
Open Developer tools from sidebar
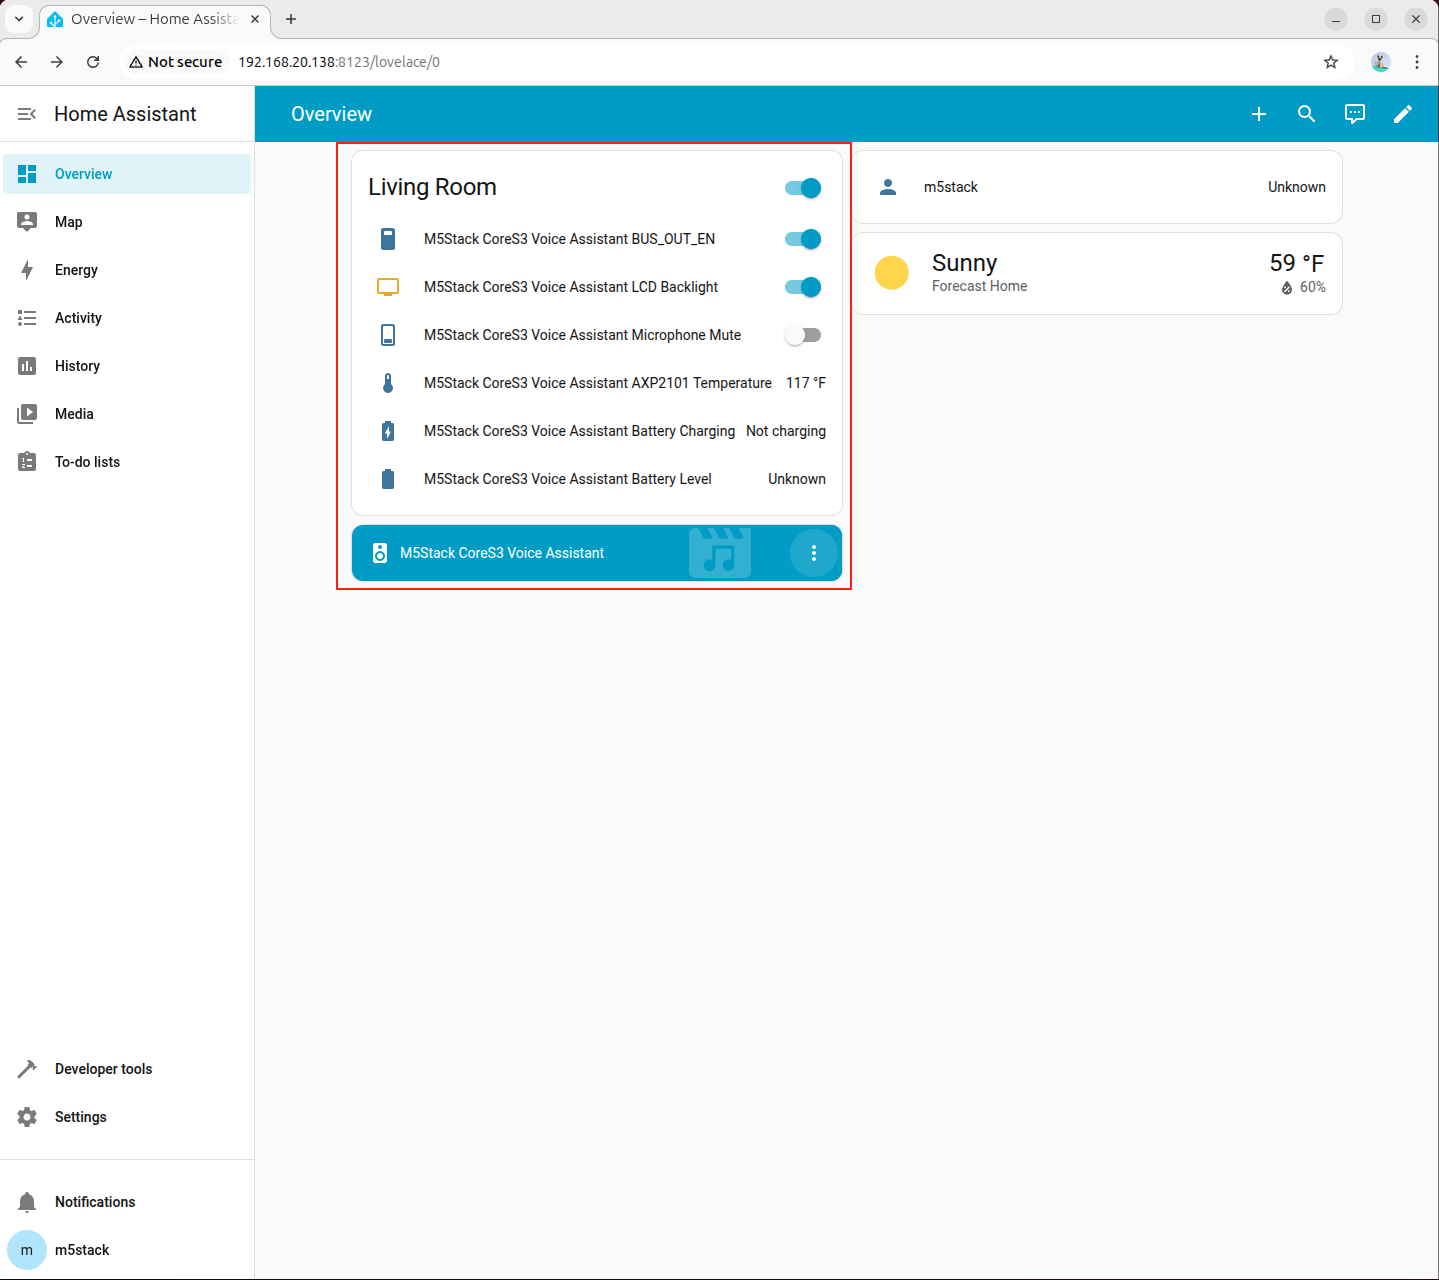pyautogui.click(x=103, y=1069)
